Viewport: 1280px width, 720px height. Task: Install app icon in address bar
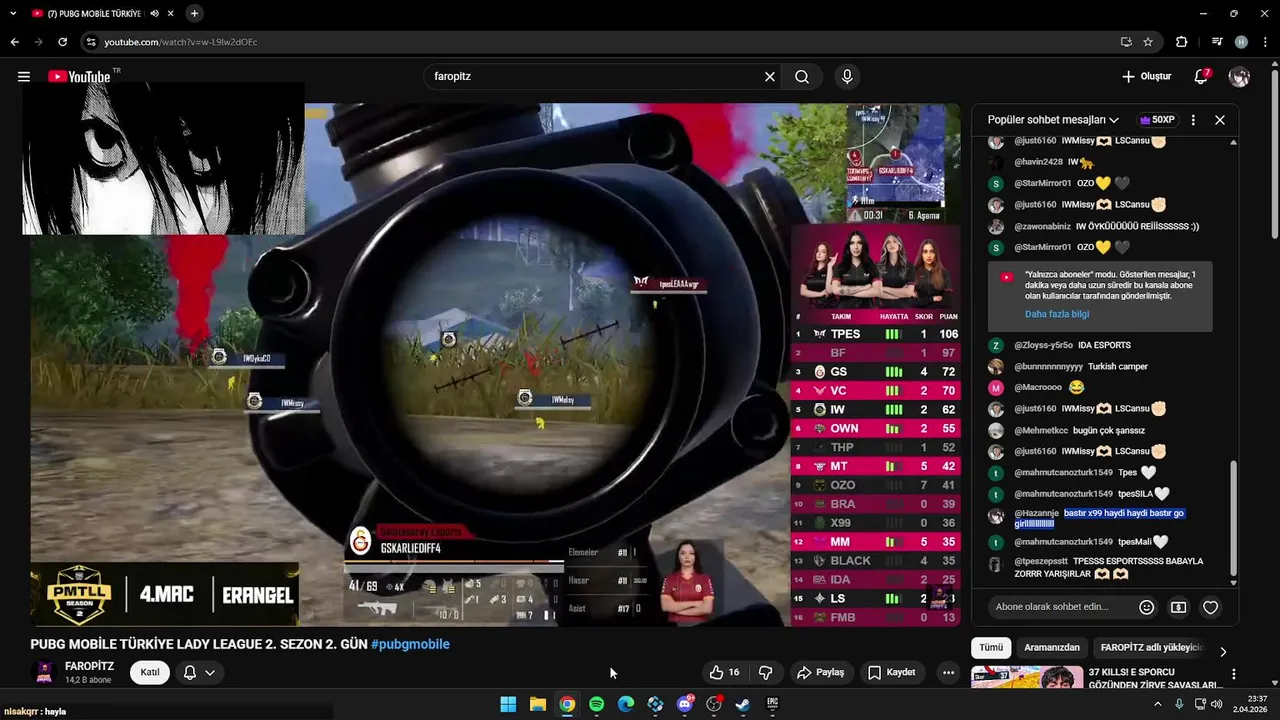point(1126,42)
